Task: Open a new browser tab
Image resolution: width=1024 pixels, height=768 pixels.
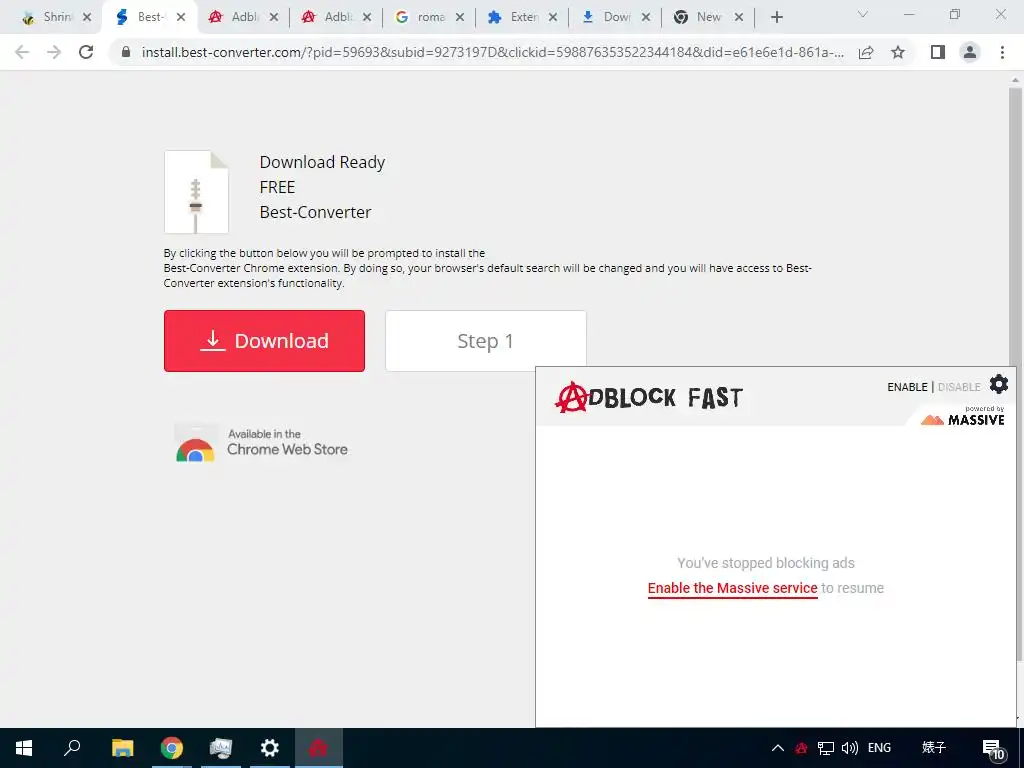Action: click(776, 18)
